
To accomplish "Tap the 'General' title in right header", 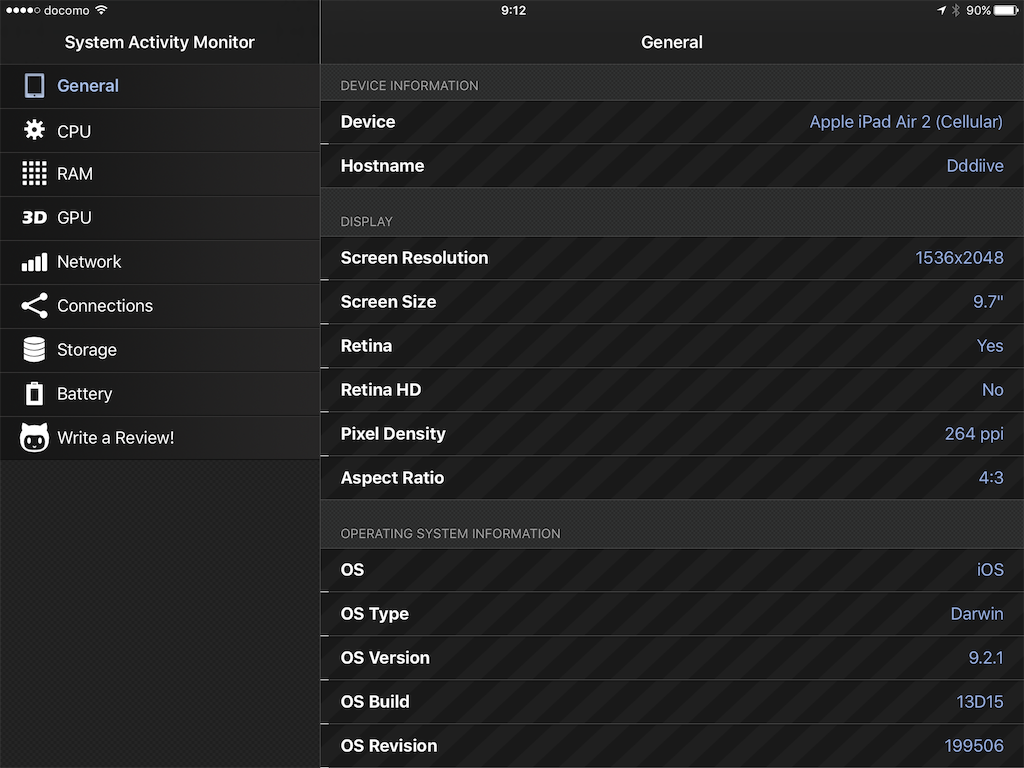I will [x=671, y=42].
